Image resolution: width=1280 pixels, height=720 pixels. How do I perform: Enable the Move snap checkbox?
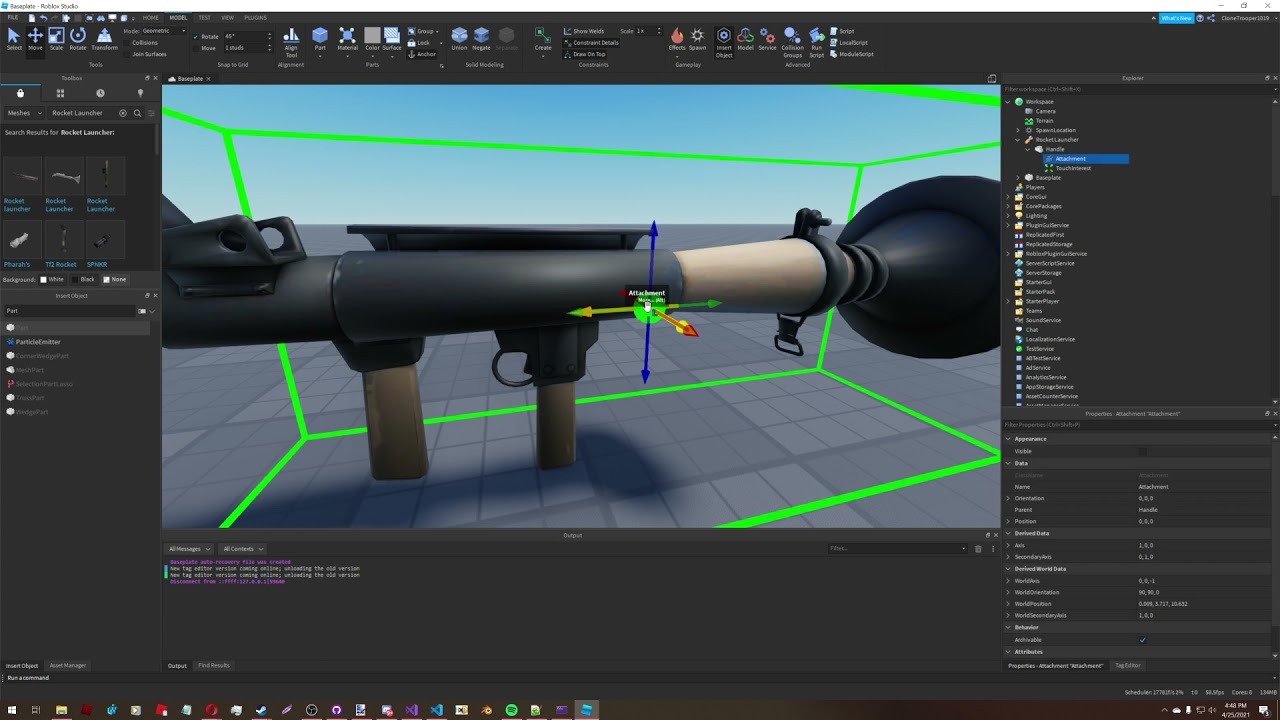[195, 48]
